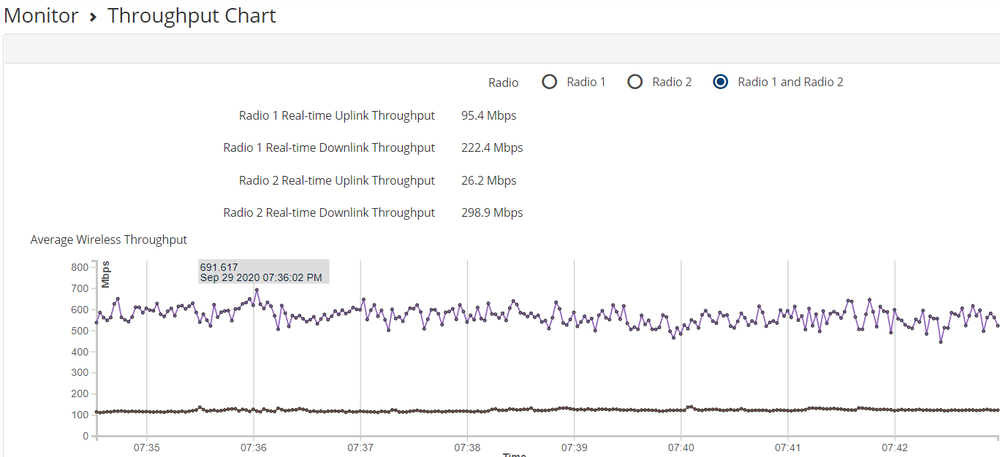Choose Radio 1 and Radio 2 option

click(721, 82)
